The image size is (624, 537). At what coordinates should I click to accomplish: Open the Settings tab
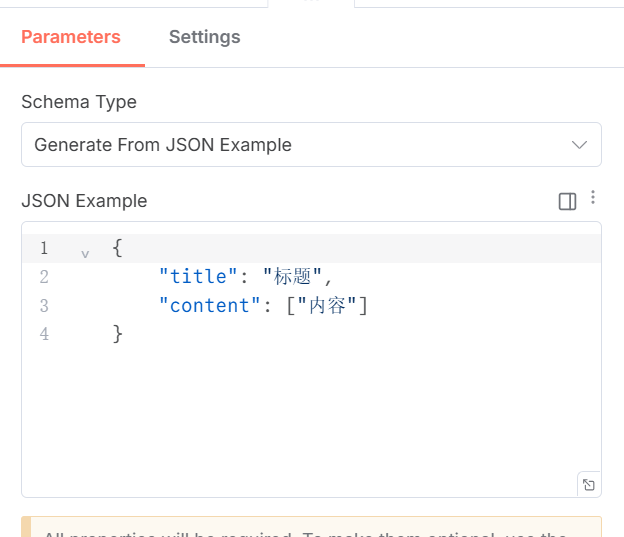[x=204, y=37]
